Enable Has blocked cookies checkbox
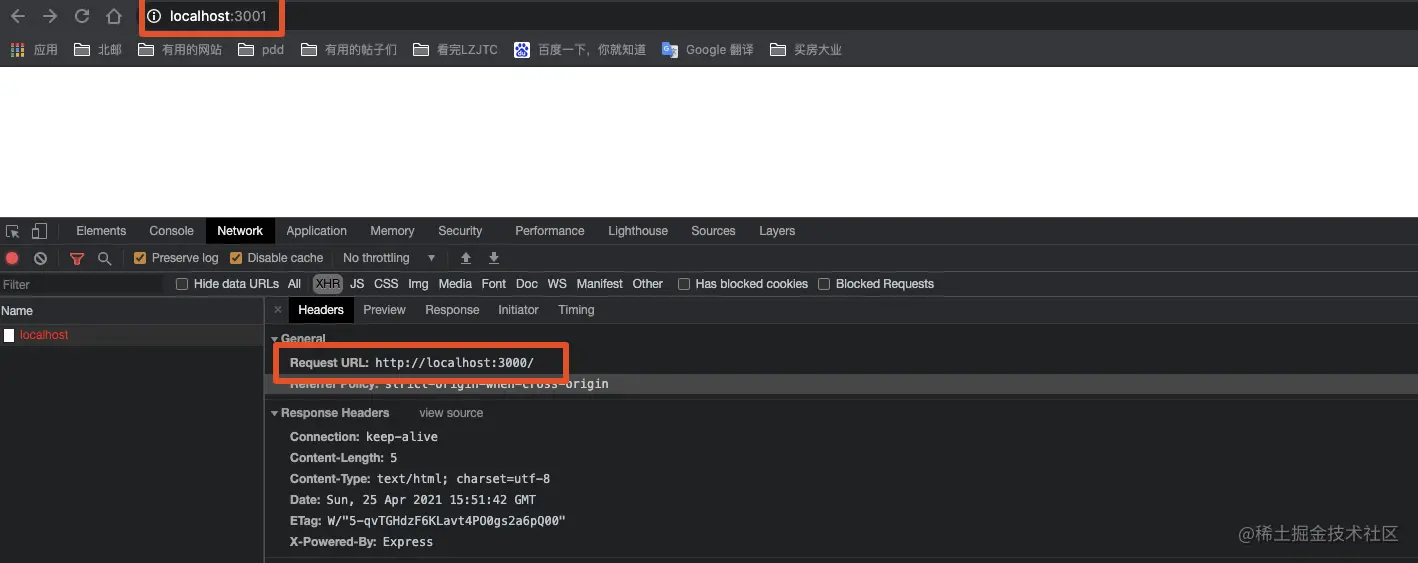Image resolution: width=1418 pixels, height=563 pixels. pyautogui.click(x=684, y=284)
